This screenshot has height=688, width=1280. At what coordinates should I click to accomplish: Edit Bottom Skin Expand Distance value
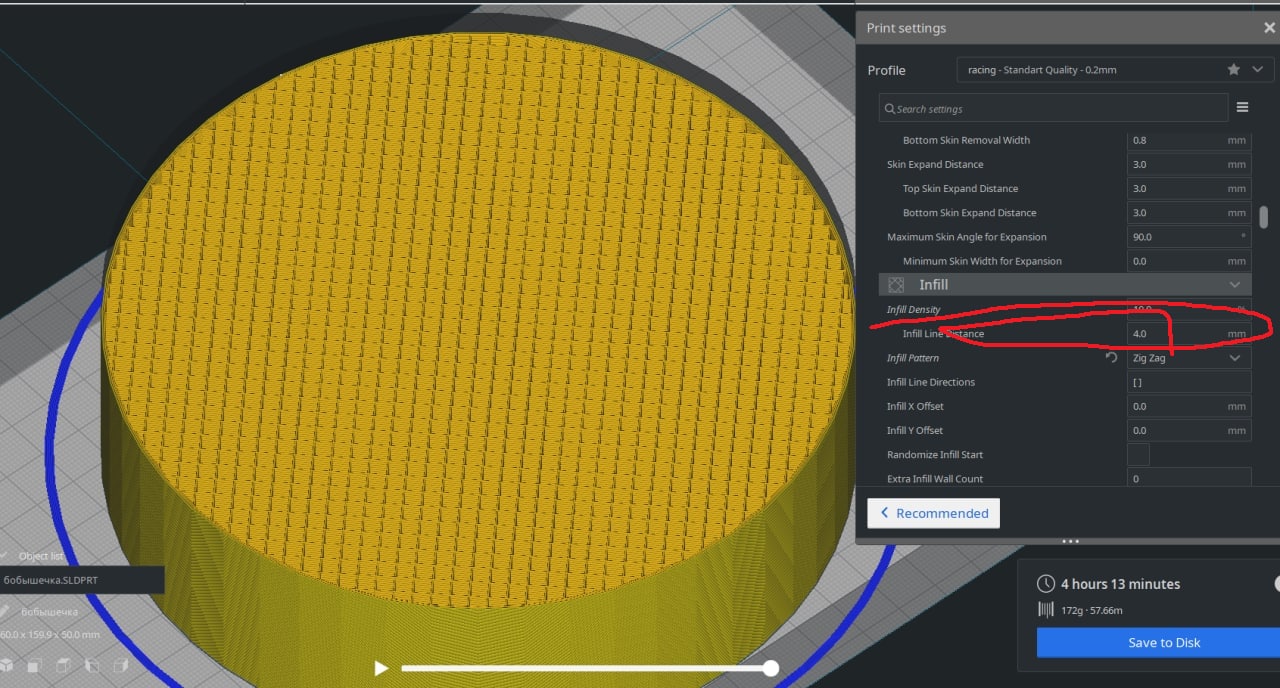tap(1189, 212)
